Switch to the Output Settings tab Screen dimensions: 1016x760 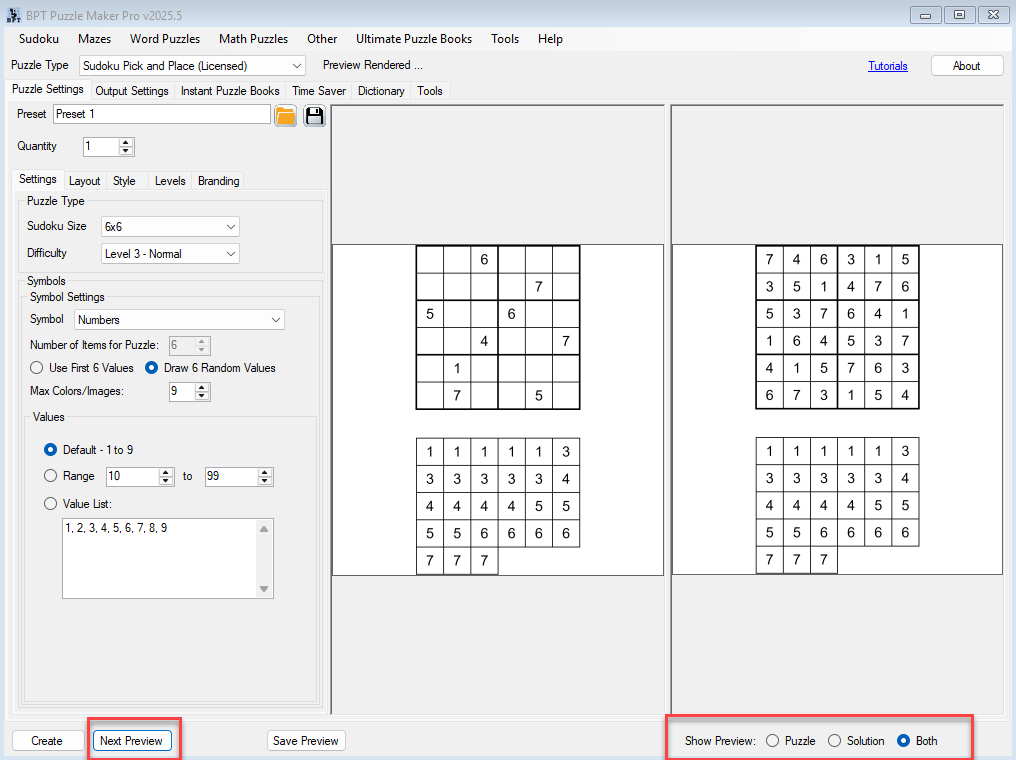click(131, 91)
